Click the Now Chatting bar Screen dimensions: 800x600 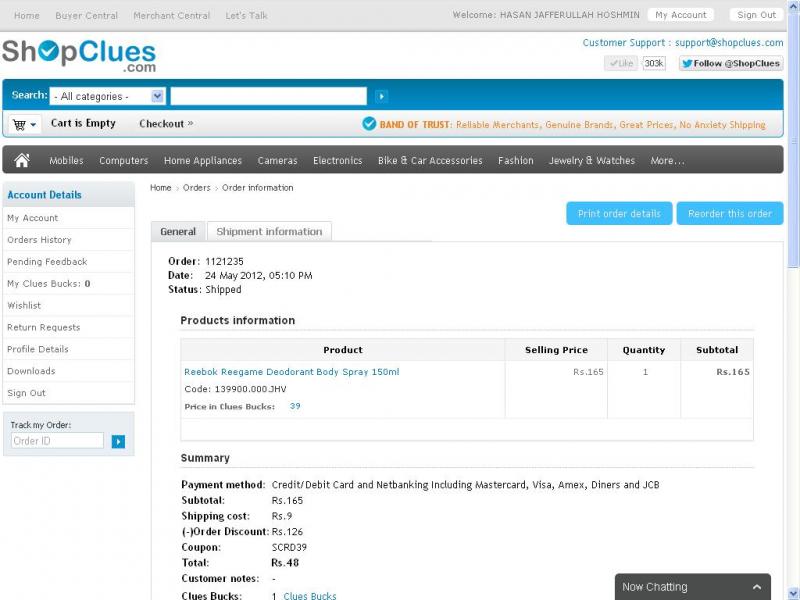(x=692, y=587)
